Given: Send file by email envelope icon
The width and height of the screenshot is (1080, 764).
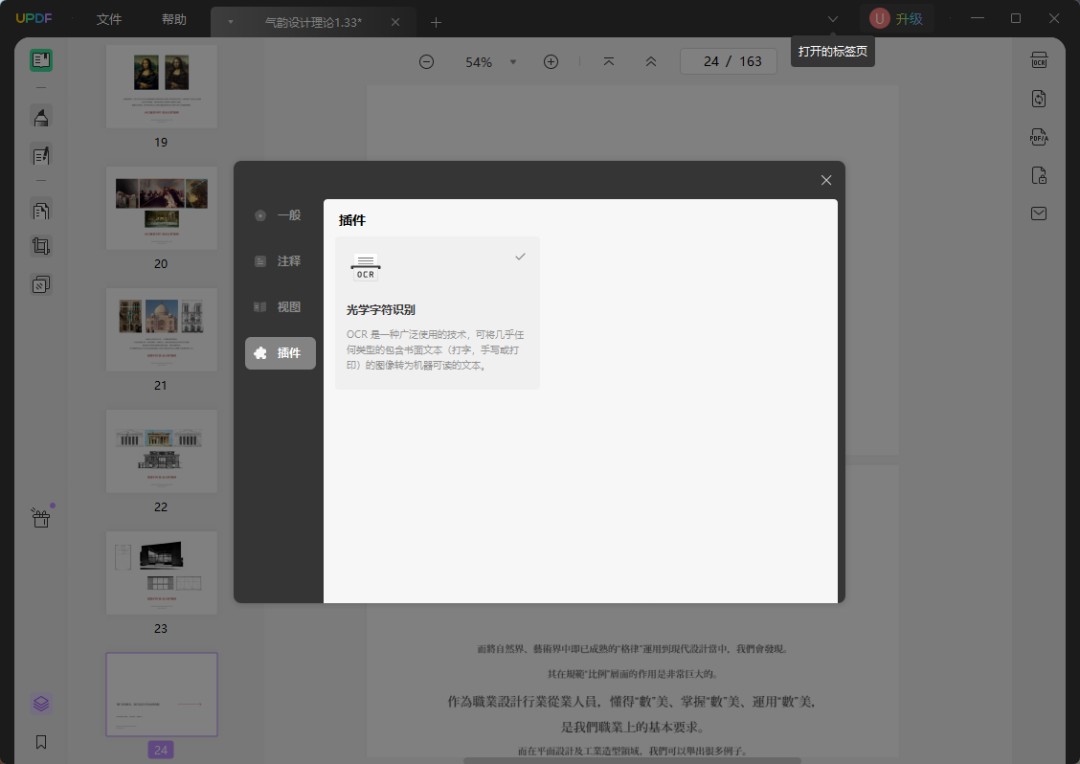Looking at the screenshot, I should (x=1039, y=214).
